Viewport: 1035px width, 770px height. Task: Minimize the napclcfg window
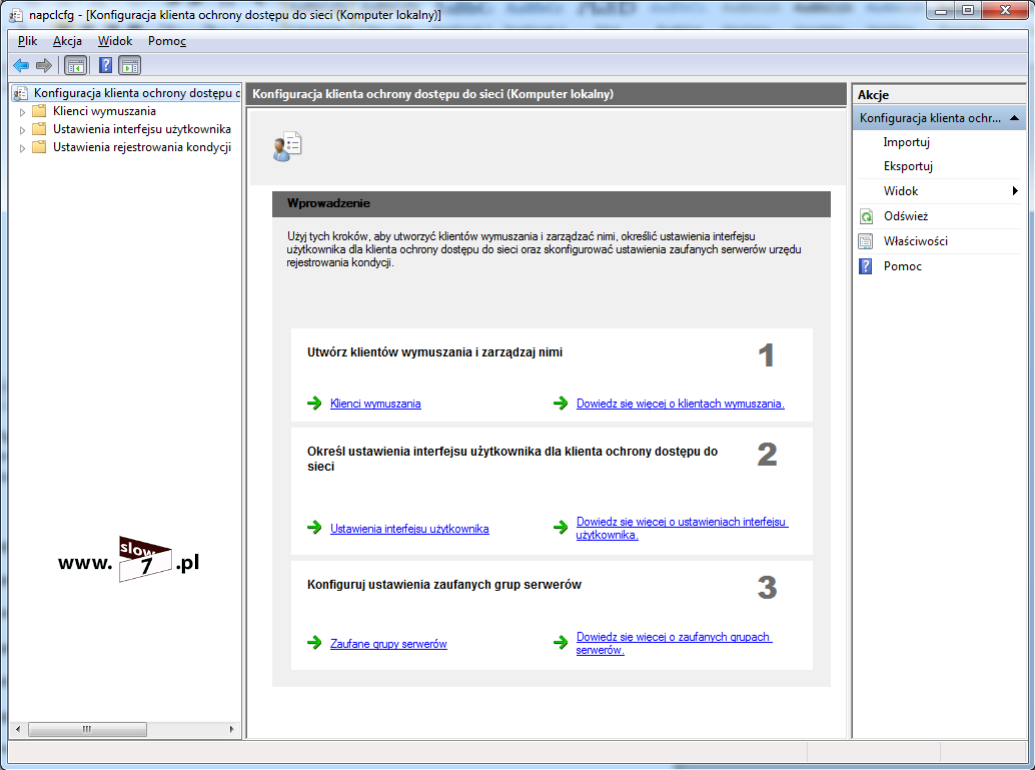(x=941, y=11)
